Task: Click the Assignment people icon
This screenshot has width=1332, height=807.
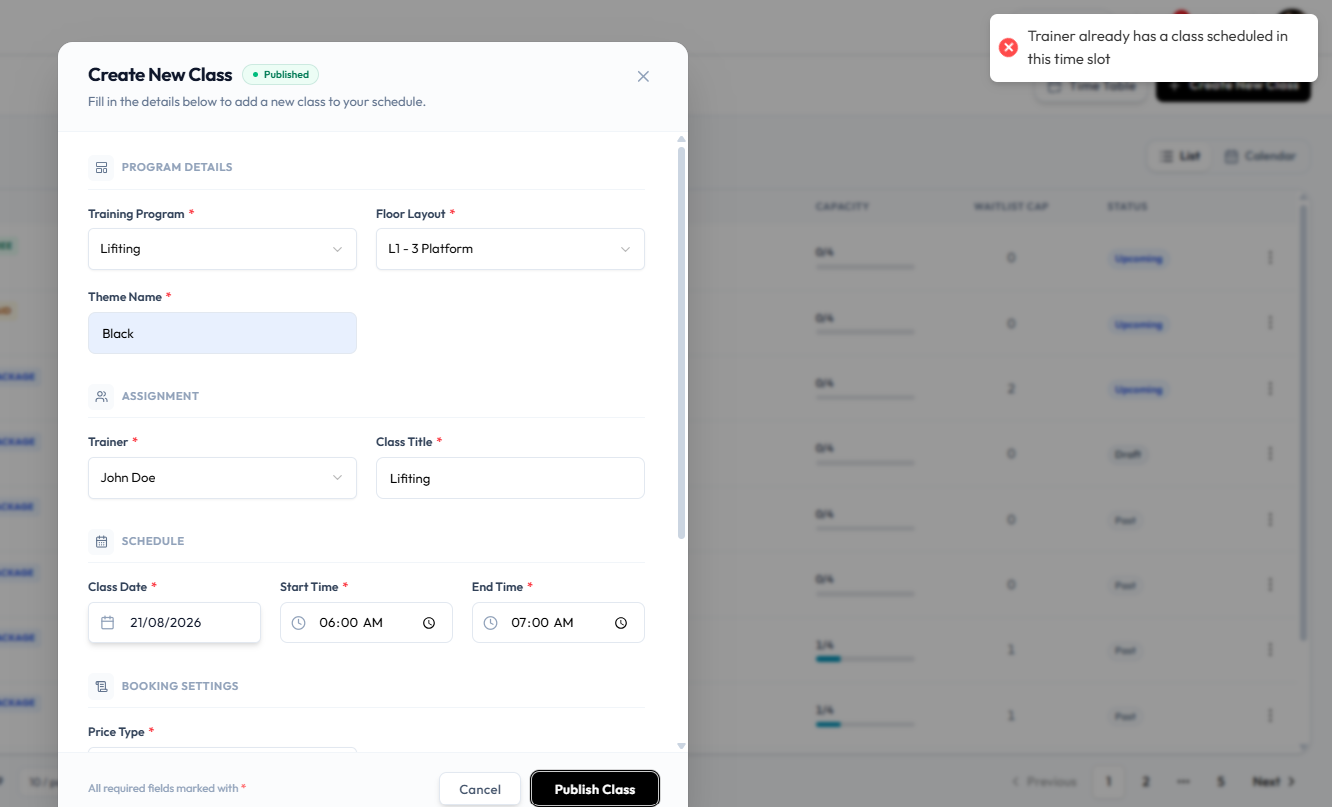Action: tap(101, 396)
